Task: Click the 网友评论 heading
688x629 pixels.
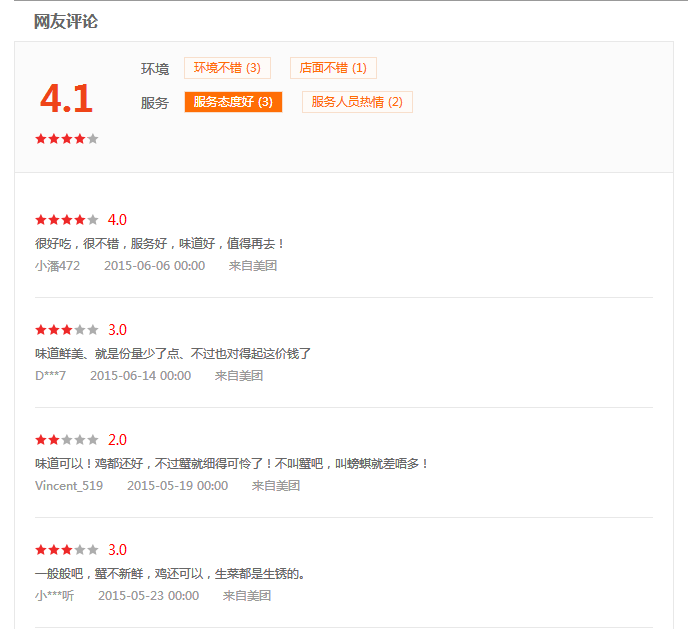Action: 66,21
